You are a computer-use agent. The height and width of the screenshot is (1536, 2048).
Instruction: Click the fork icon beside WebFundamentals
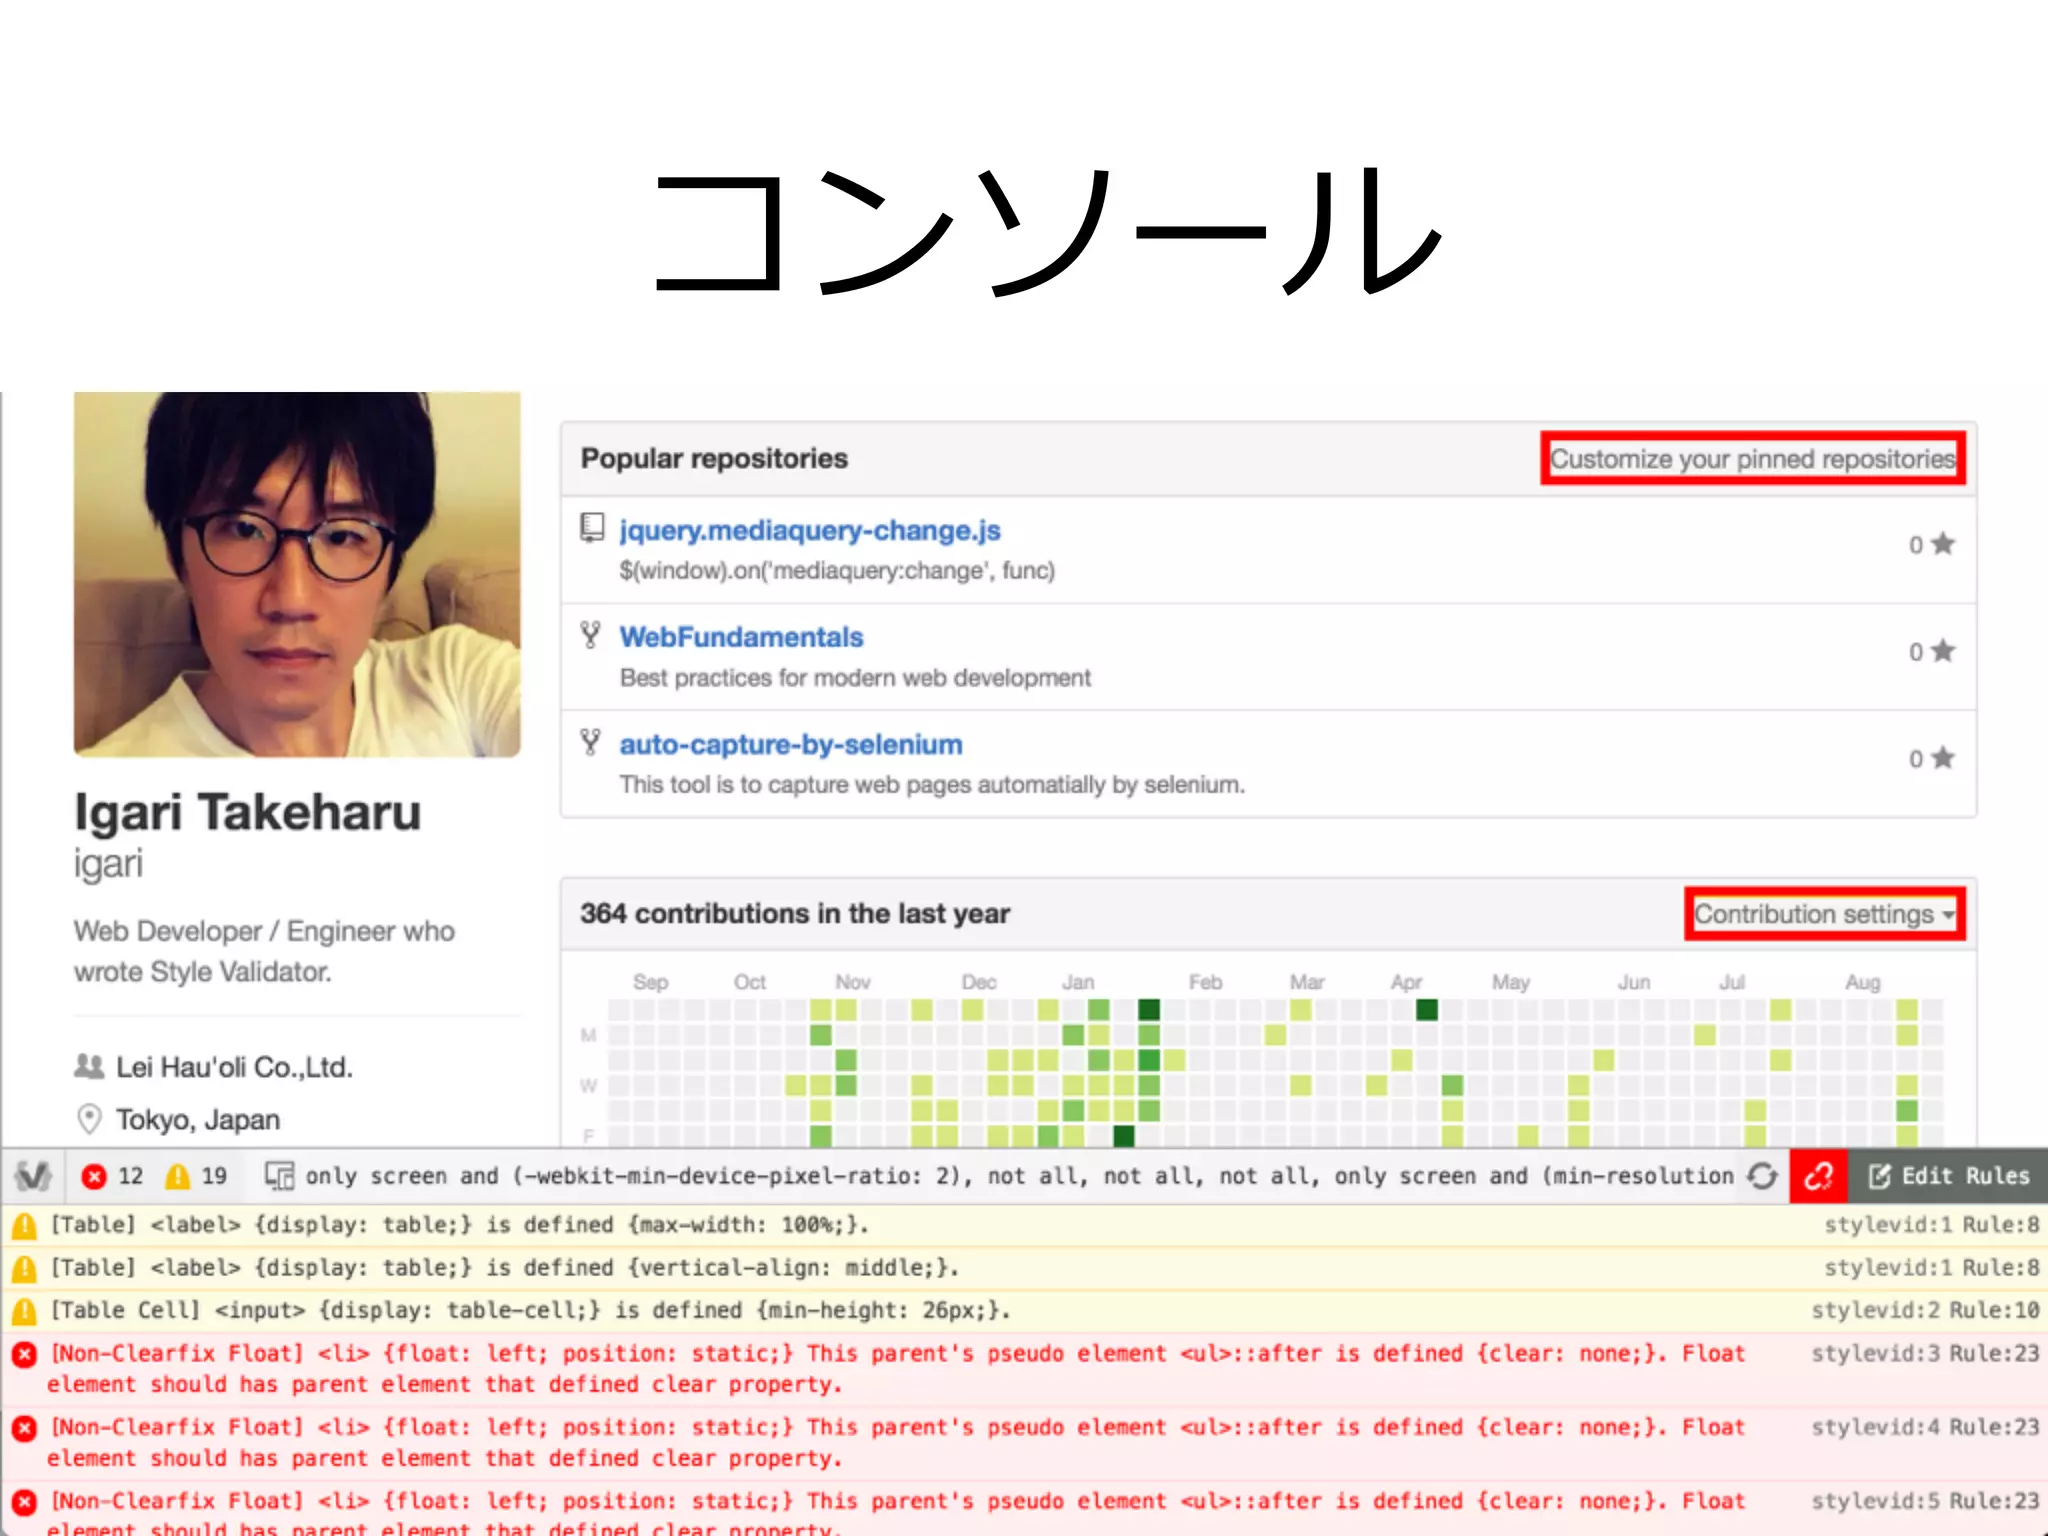pyautogui.click(x=591, y=634)
